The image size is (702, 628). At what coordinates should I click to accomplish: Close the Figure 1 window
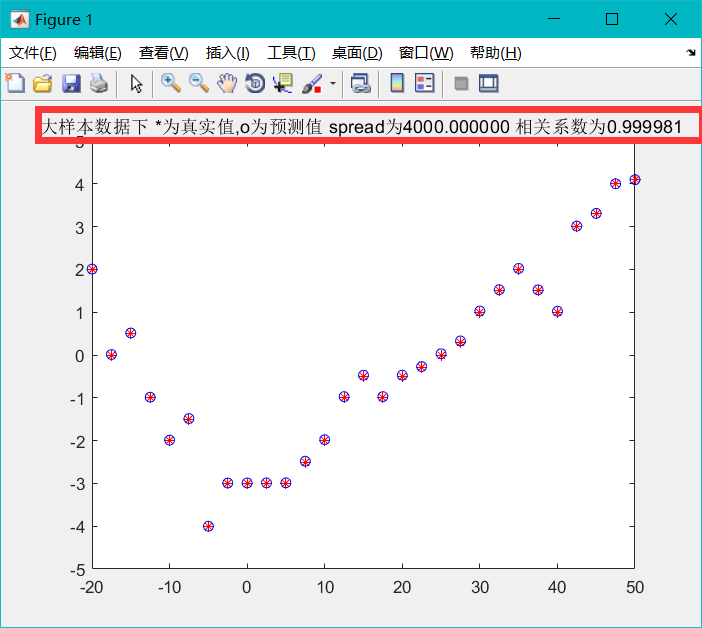[671, 19]
